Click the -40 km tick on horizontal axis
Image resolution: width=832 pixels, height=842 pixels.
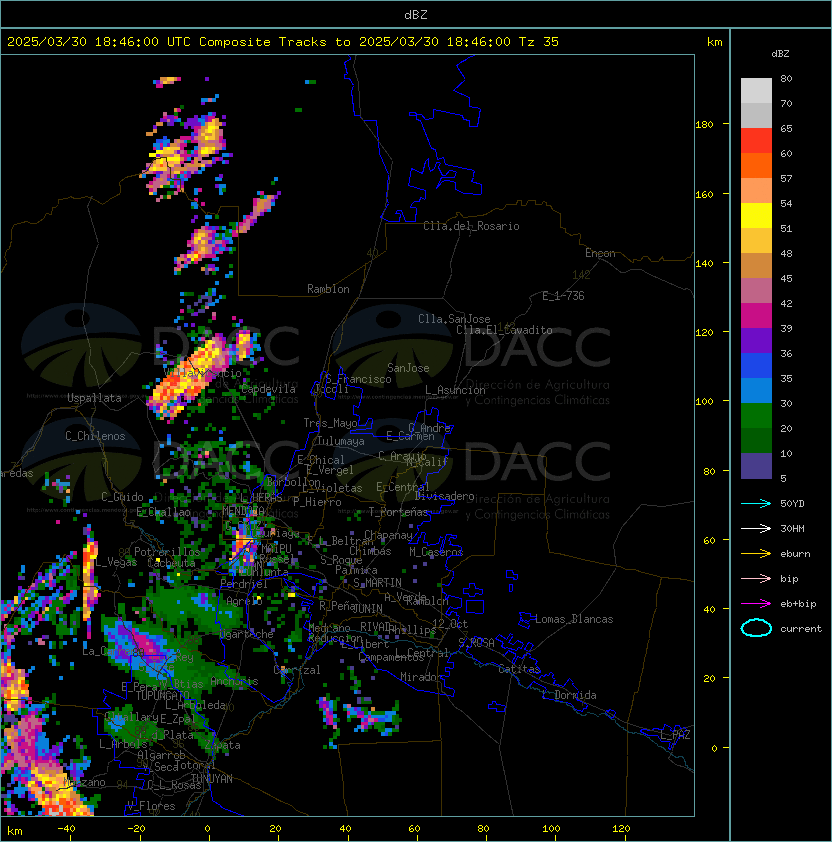tap(67, 829)
